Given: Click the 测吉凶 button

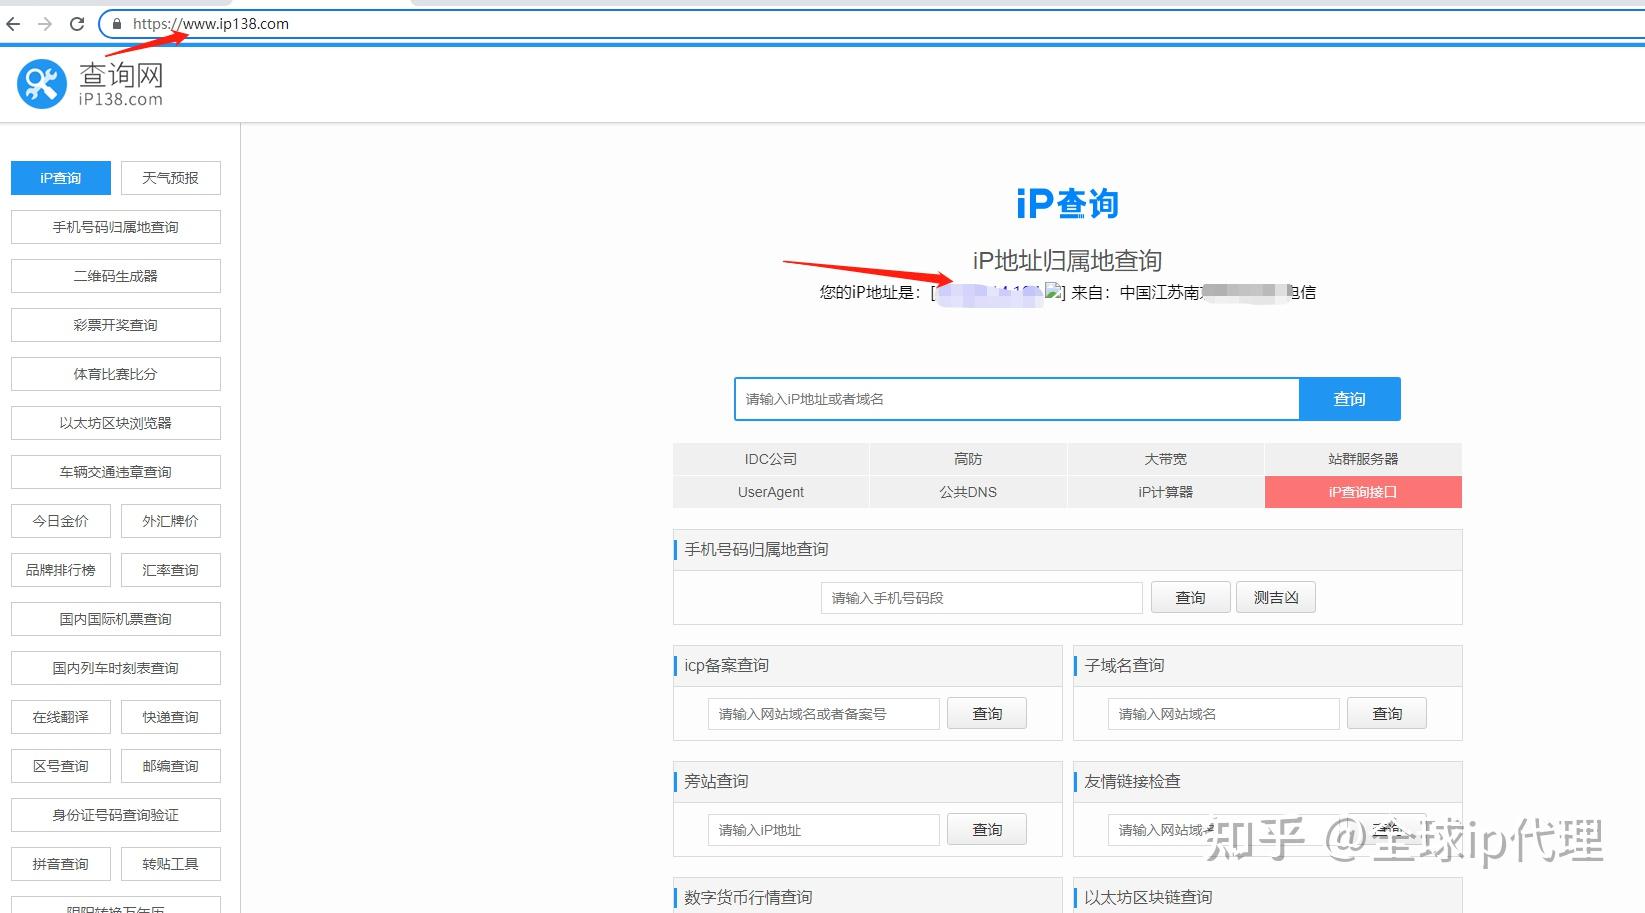Looking at the screenshot, I should point(1275,597).
